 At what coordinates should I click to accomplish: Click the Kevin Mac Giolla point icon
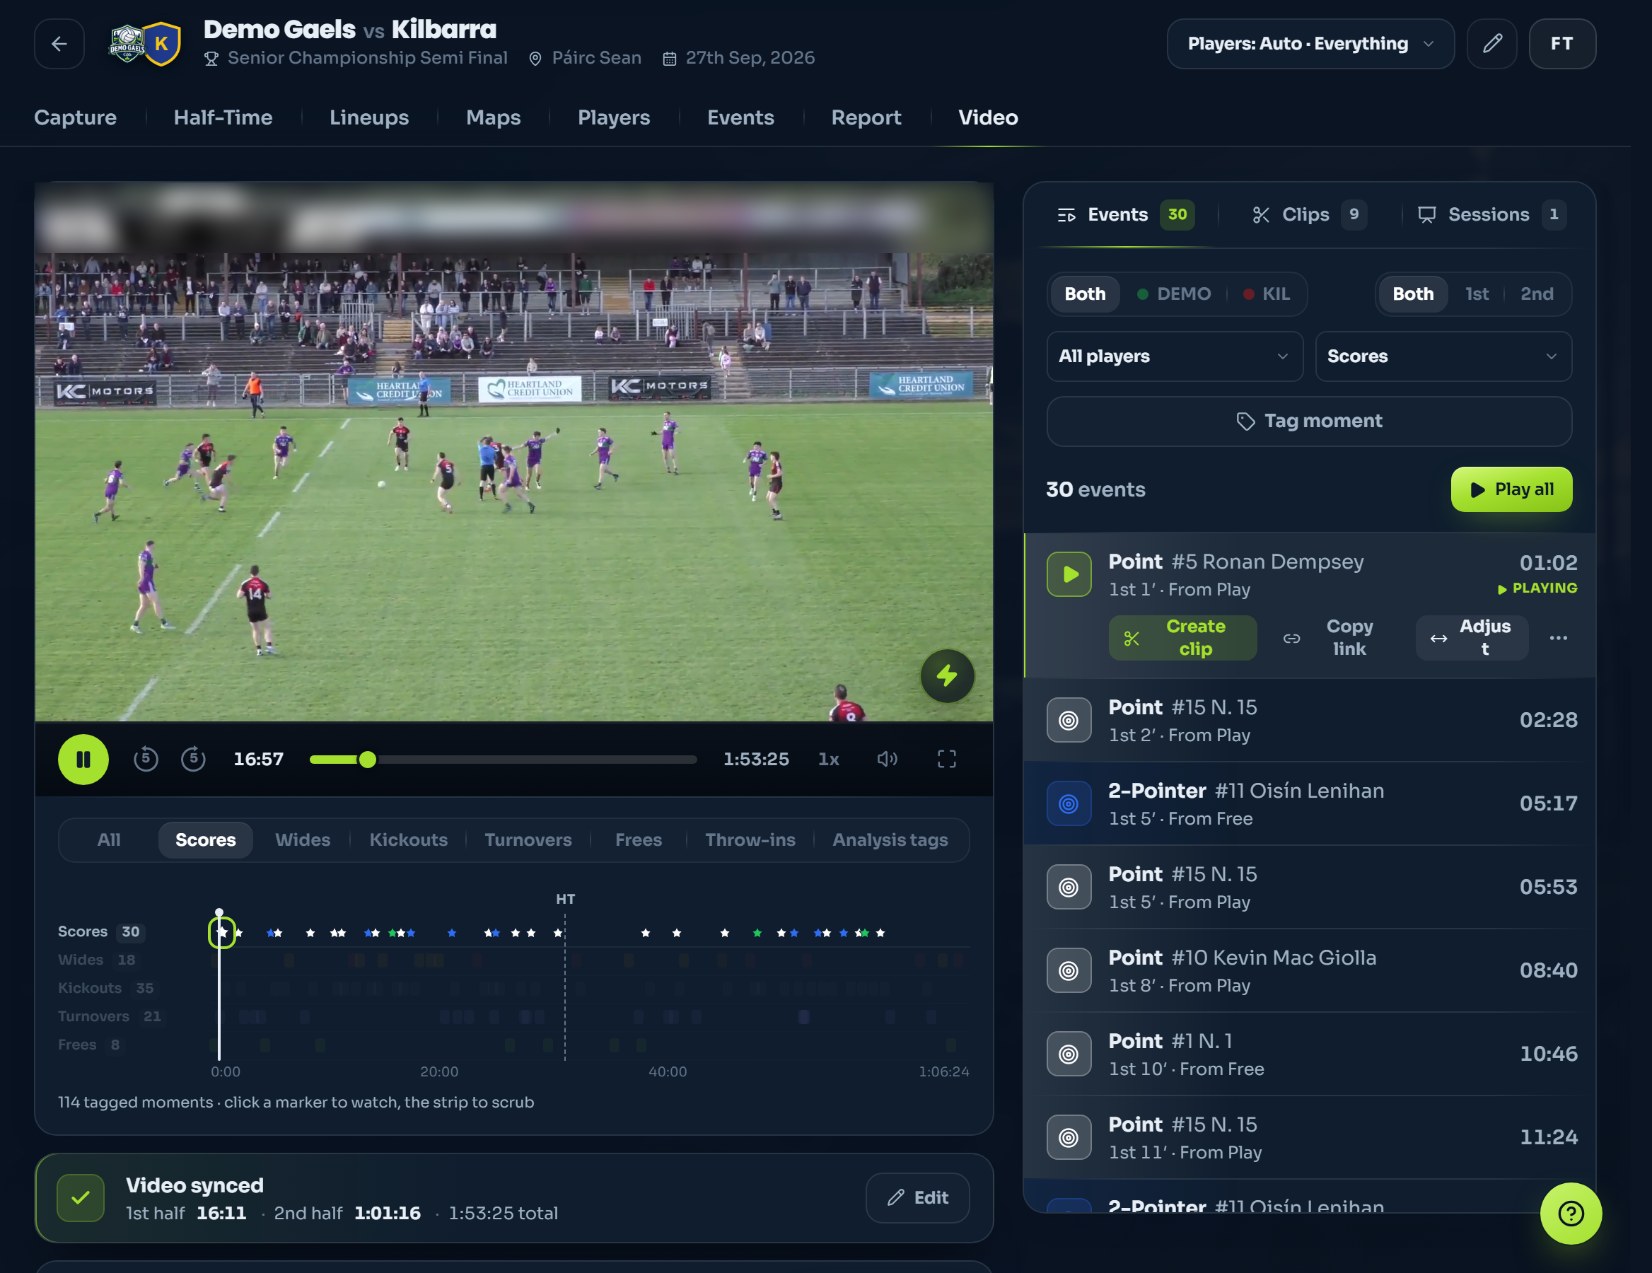click(1069, 971)
